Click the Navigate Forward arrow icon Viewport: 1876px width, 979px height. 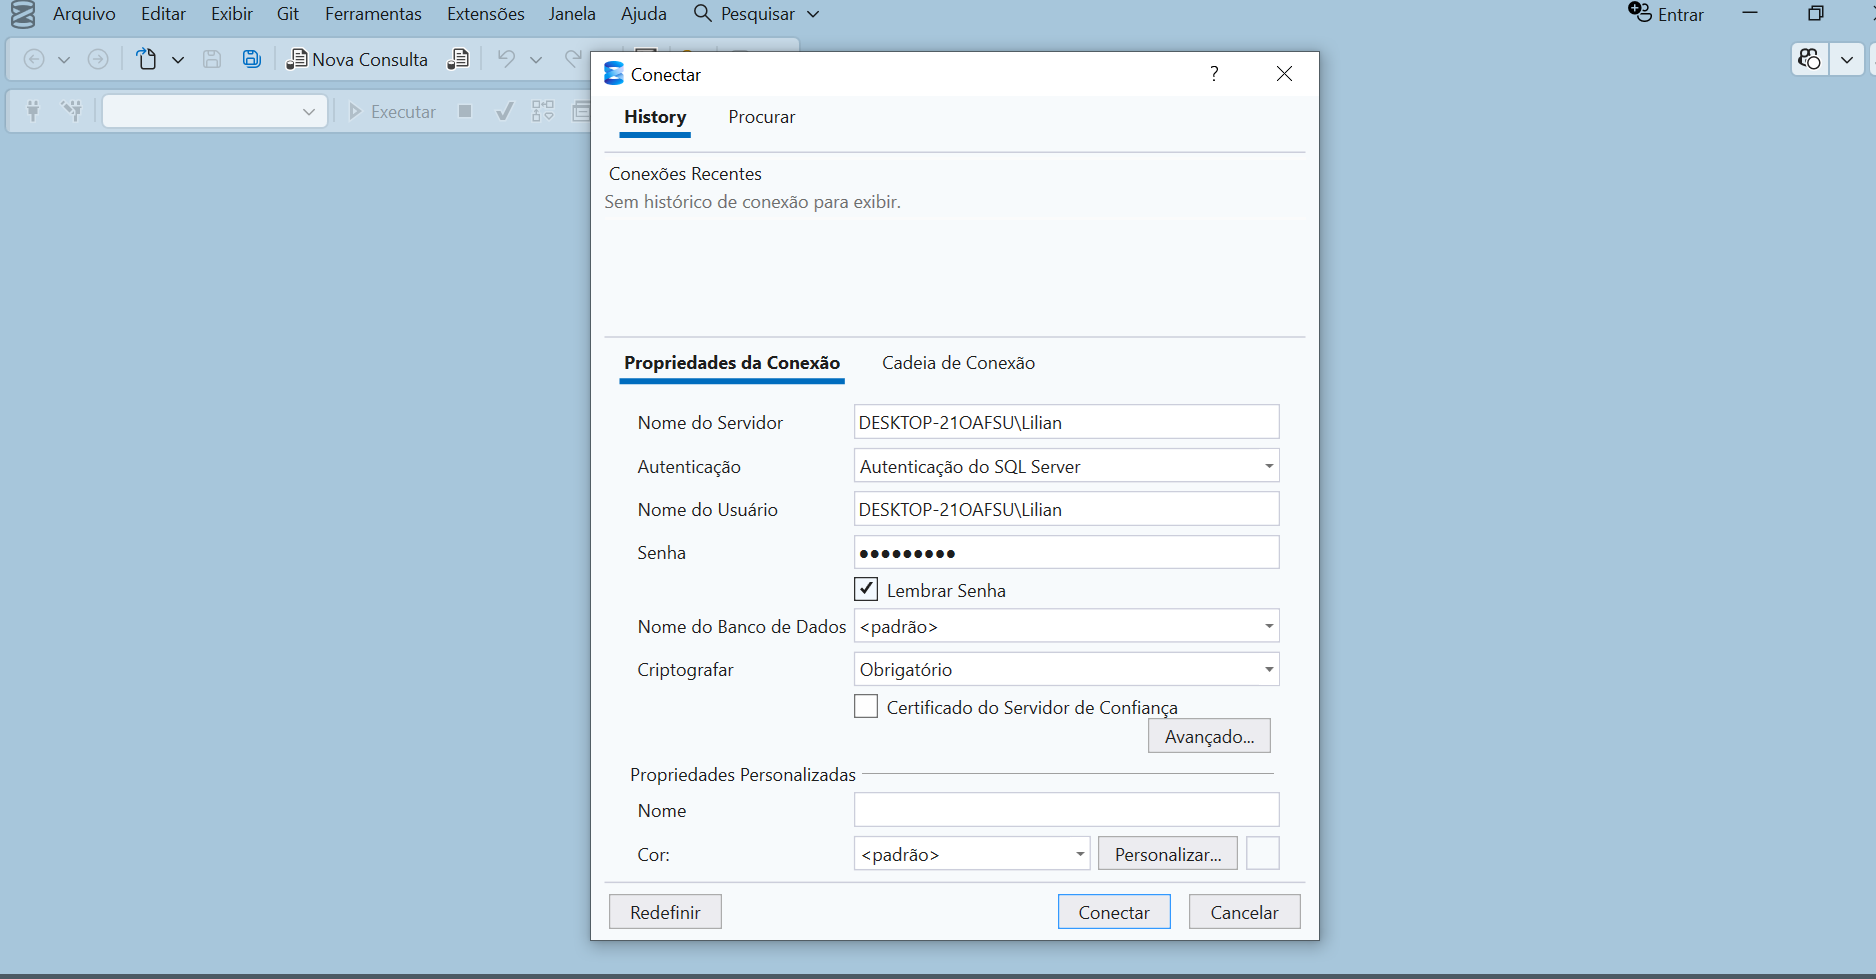pos(98,59)
